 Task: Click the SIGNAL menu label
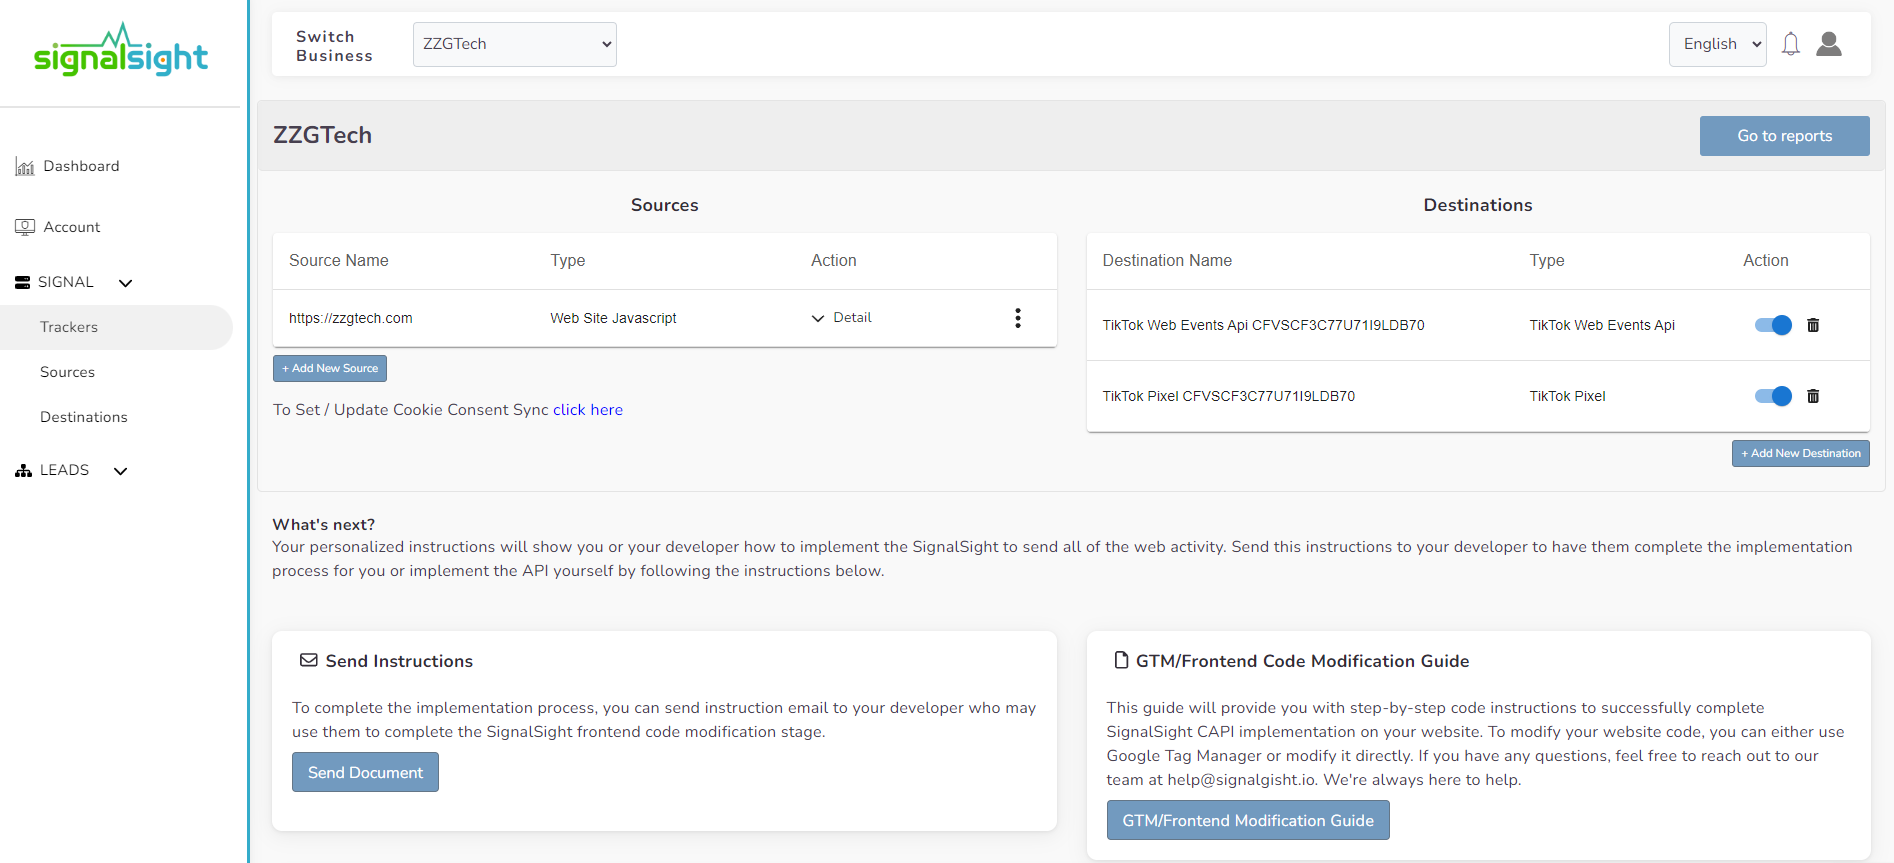(66, 282)
